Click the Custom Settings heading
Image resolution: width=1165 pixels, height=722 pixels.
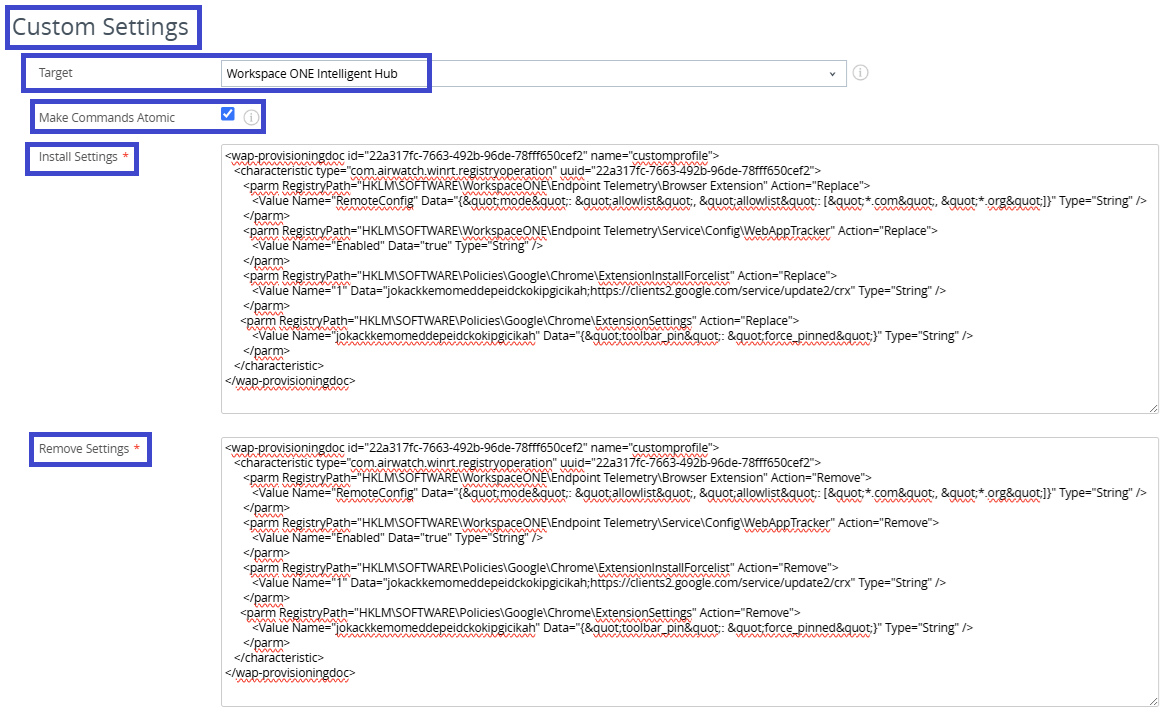tap(100, 27)
